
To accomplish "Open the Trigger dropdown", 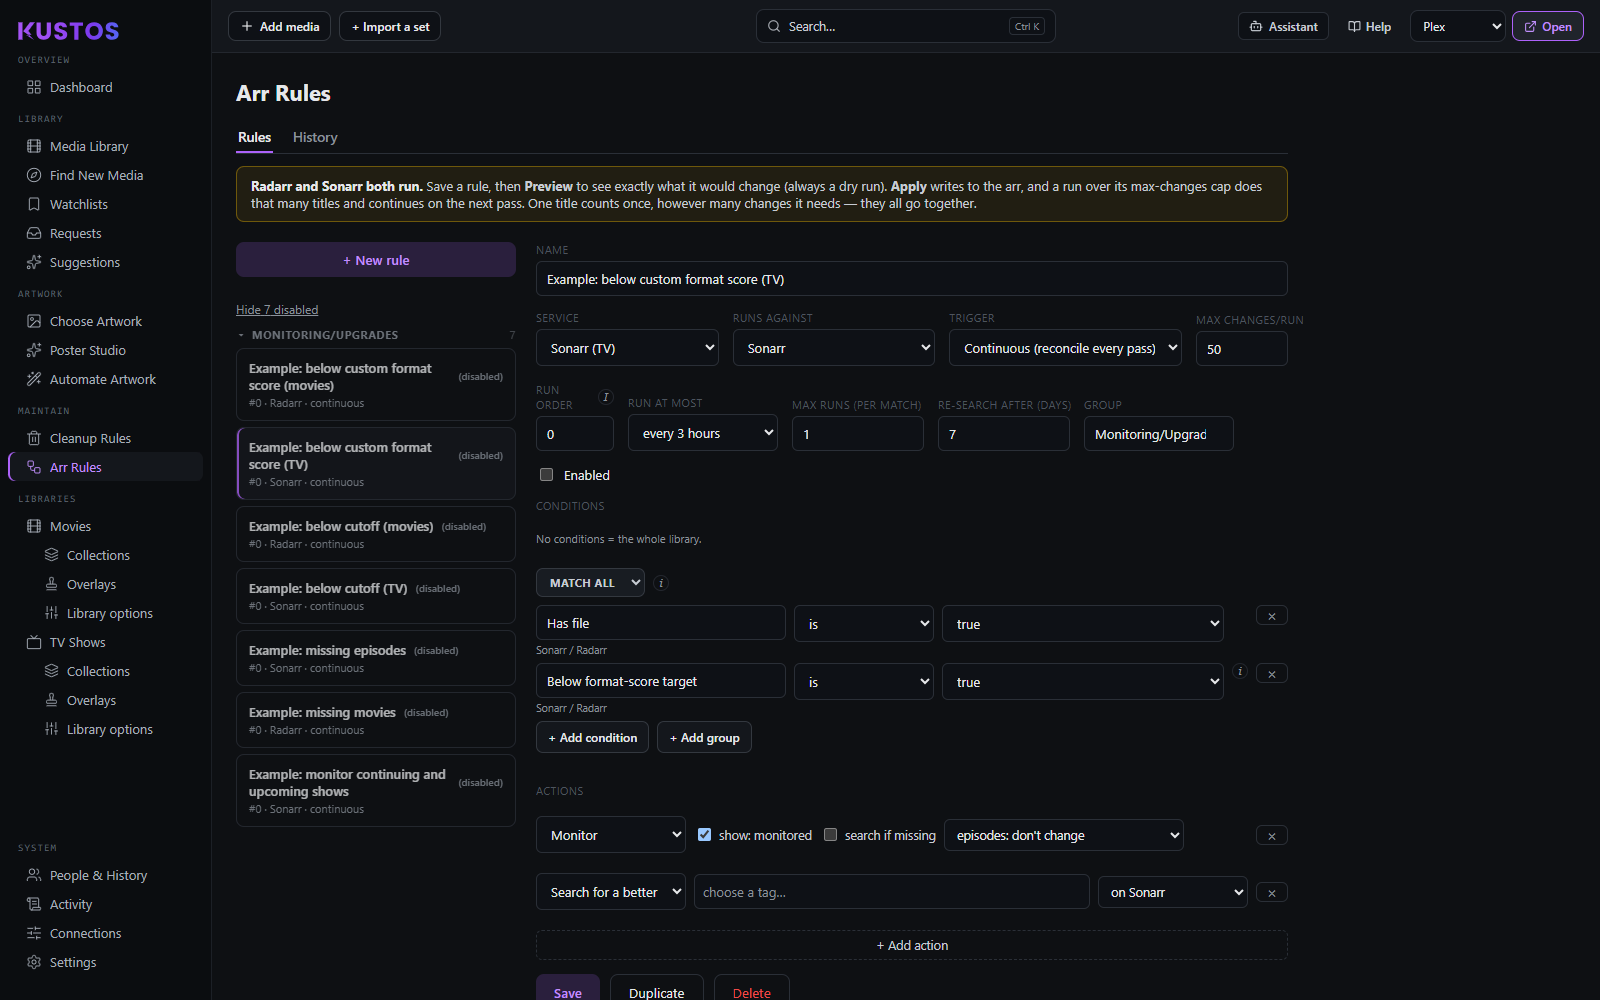I will (x=1065, y=348).
